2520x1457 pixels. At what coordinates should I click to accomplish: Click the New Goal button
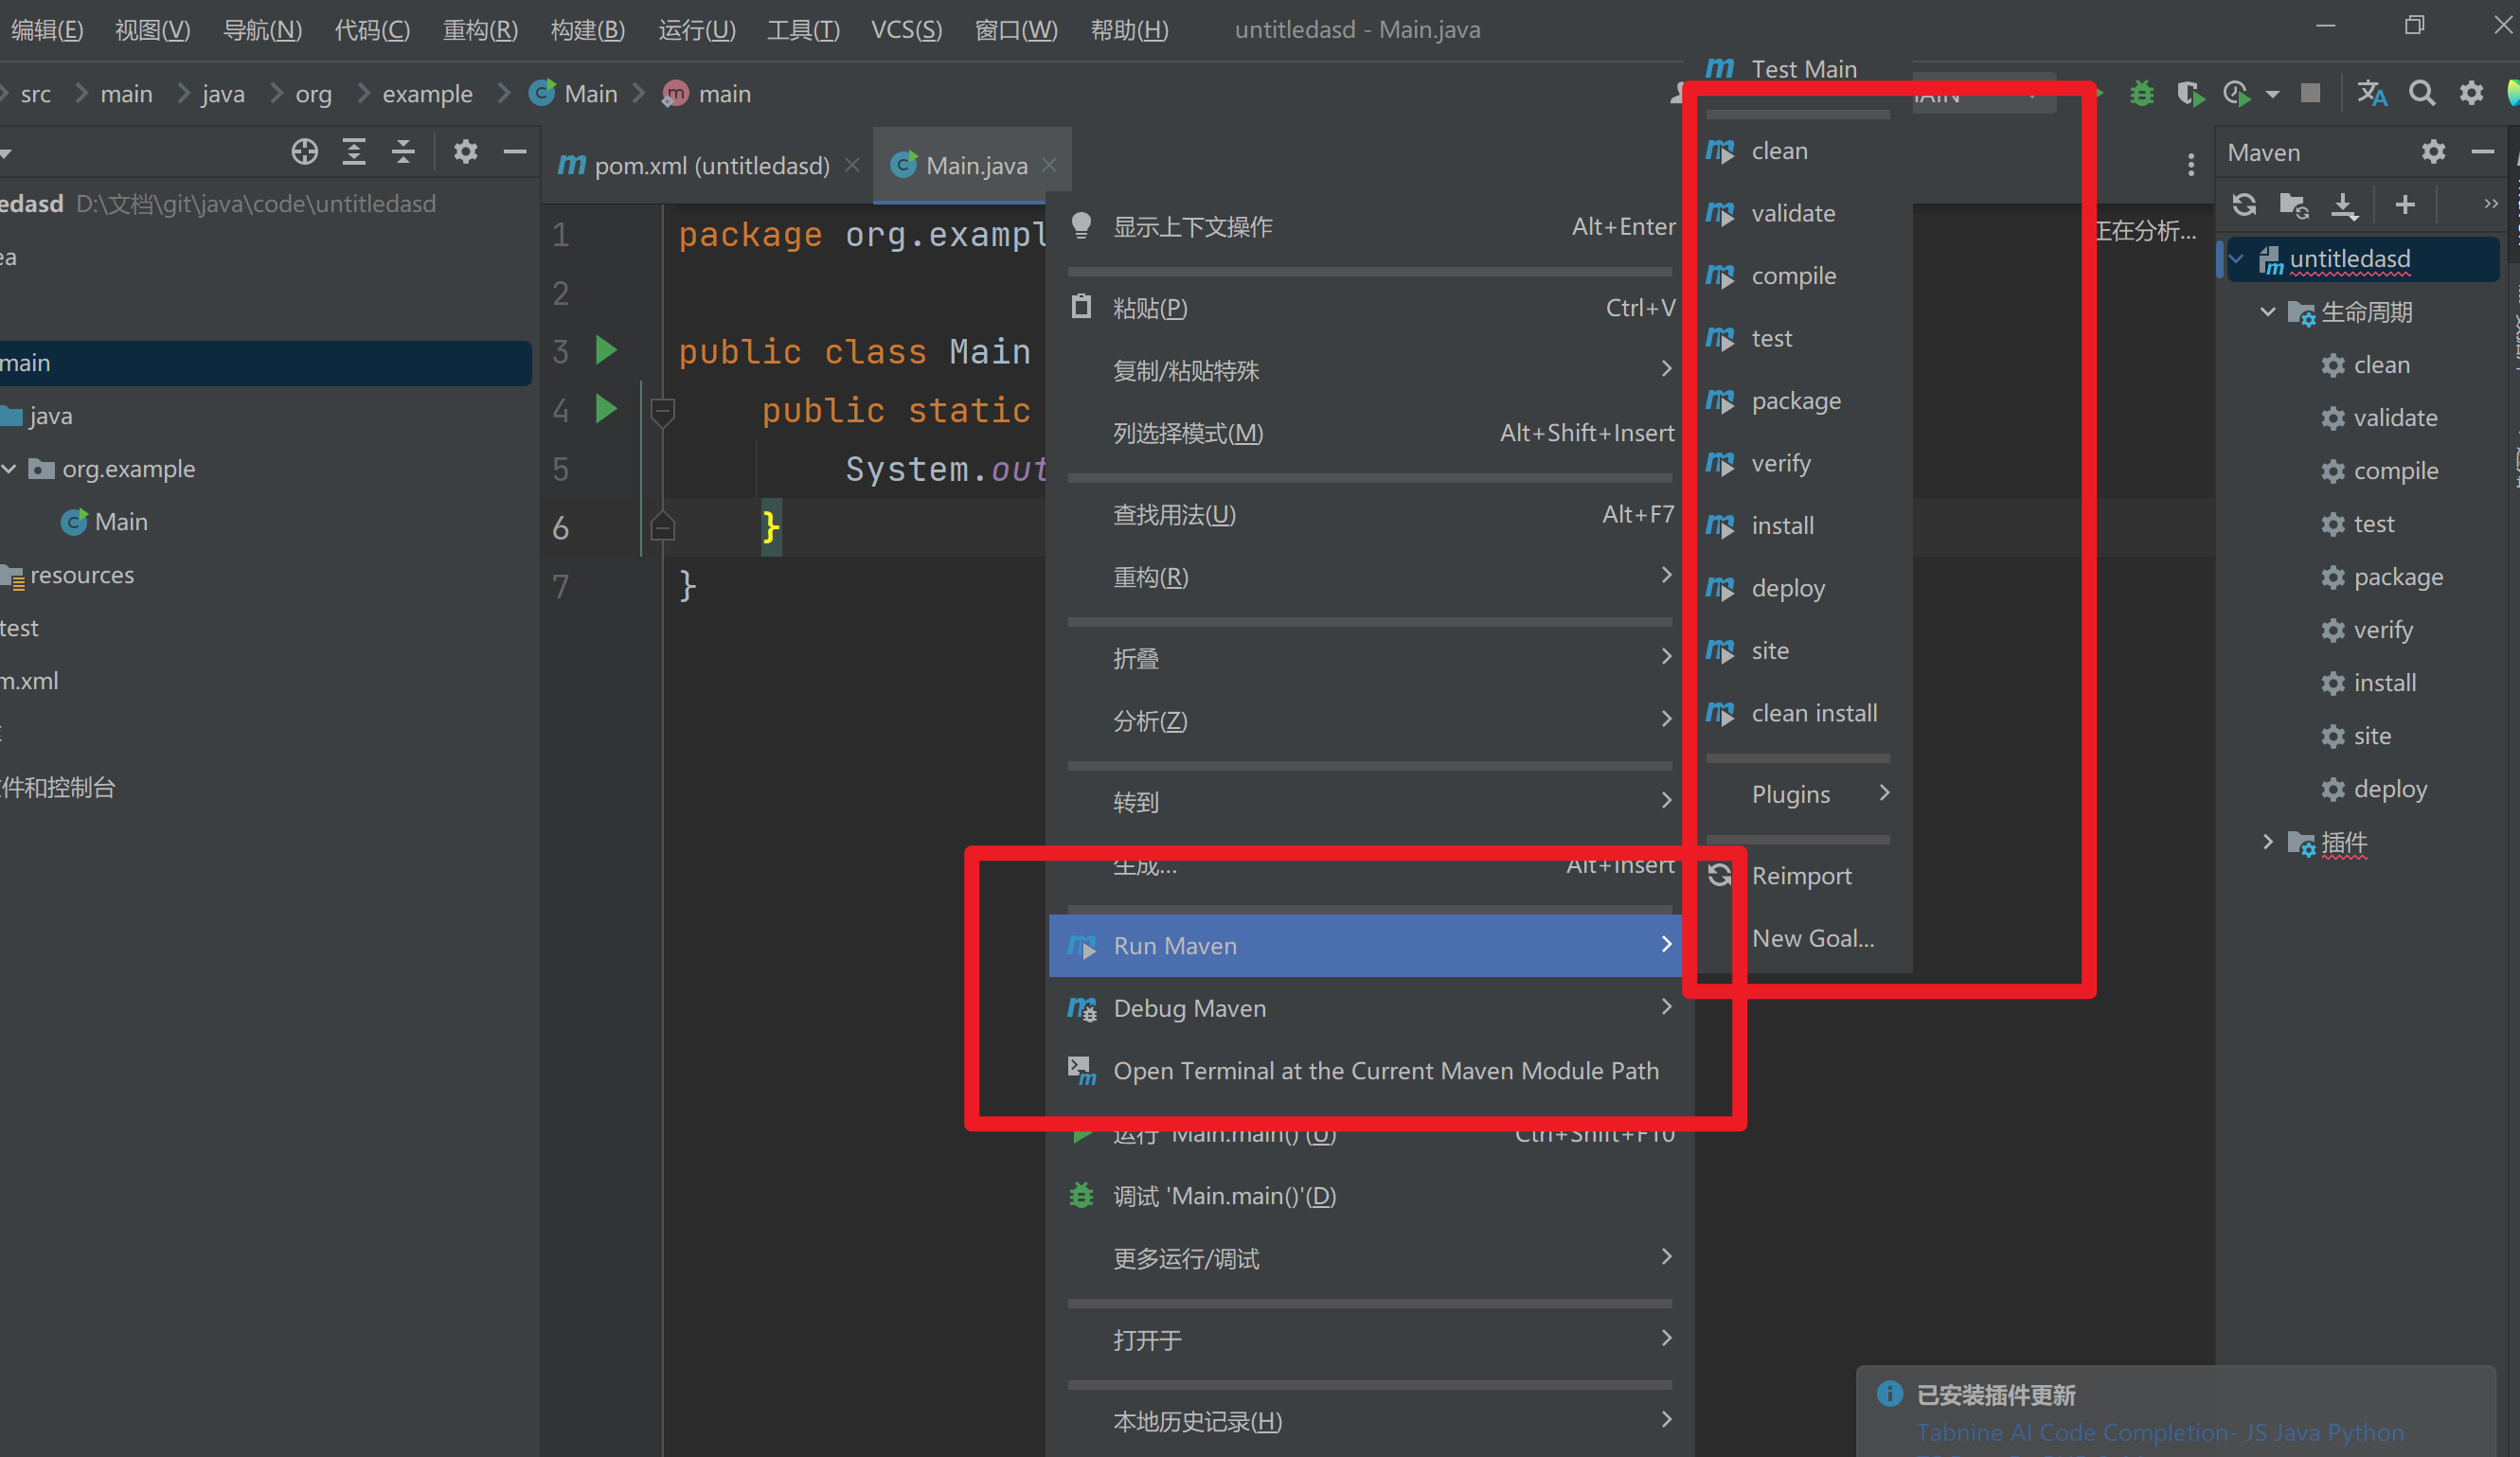click(x=1811, y=936)
